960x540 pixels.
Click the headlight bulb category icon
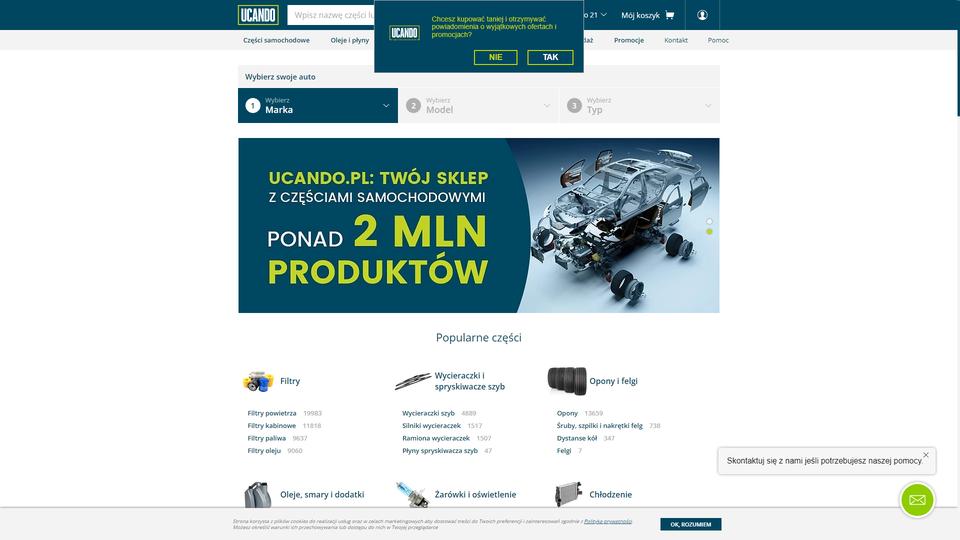point(413,495)
